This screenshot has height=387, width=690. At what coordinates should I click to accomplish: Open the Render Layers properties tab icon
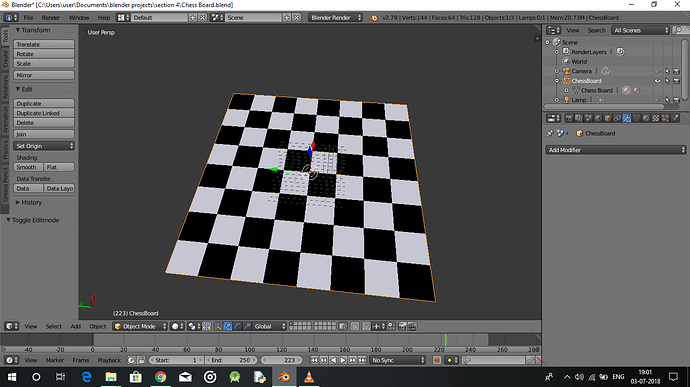(x=579, y=118)
